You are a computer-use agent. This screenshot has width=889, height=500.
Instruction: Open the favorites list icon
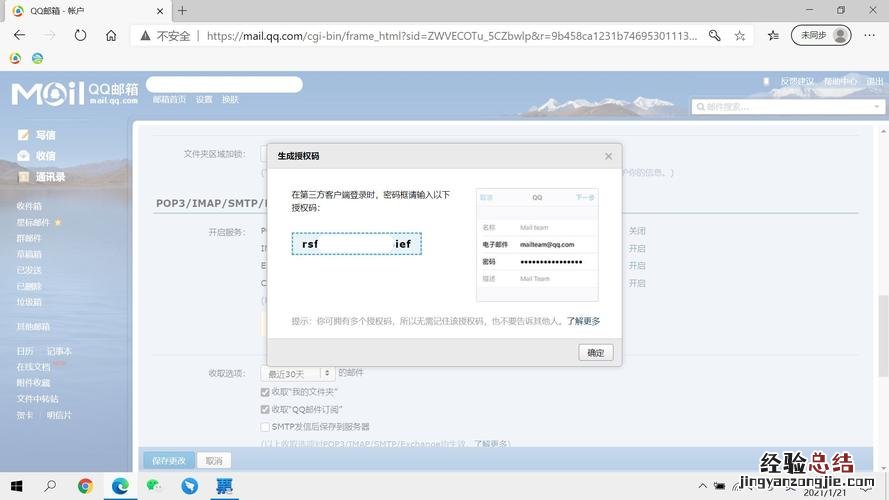click(773, 36)
